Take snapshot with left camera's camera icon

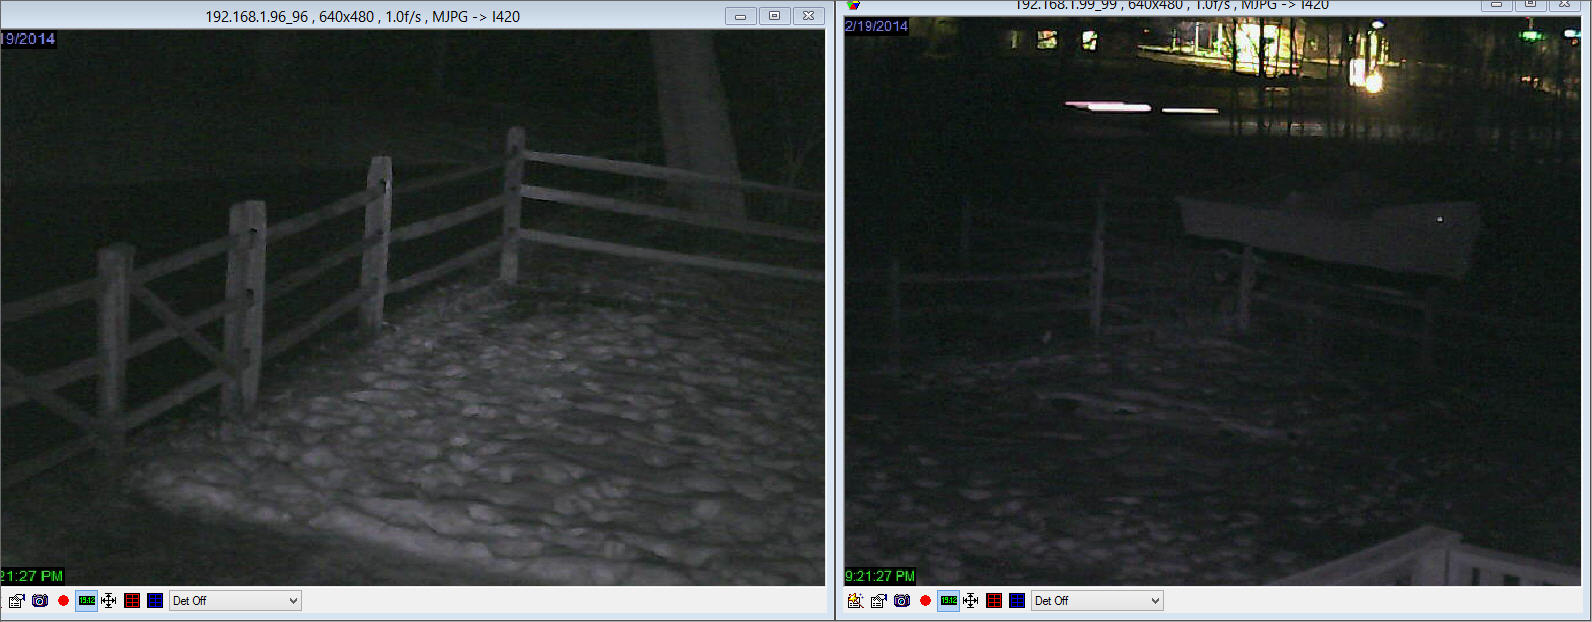coord(40,601)
